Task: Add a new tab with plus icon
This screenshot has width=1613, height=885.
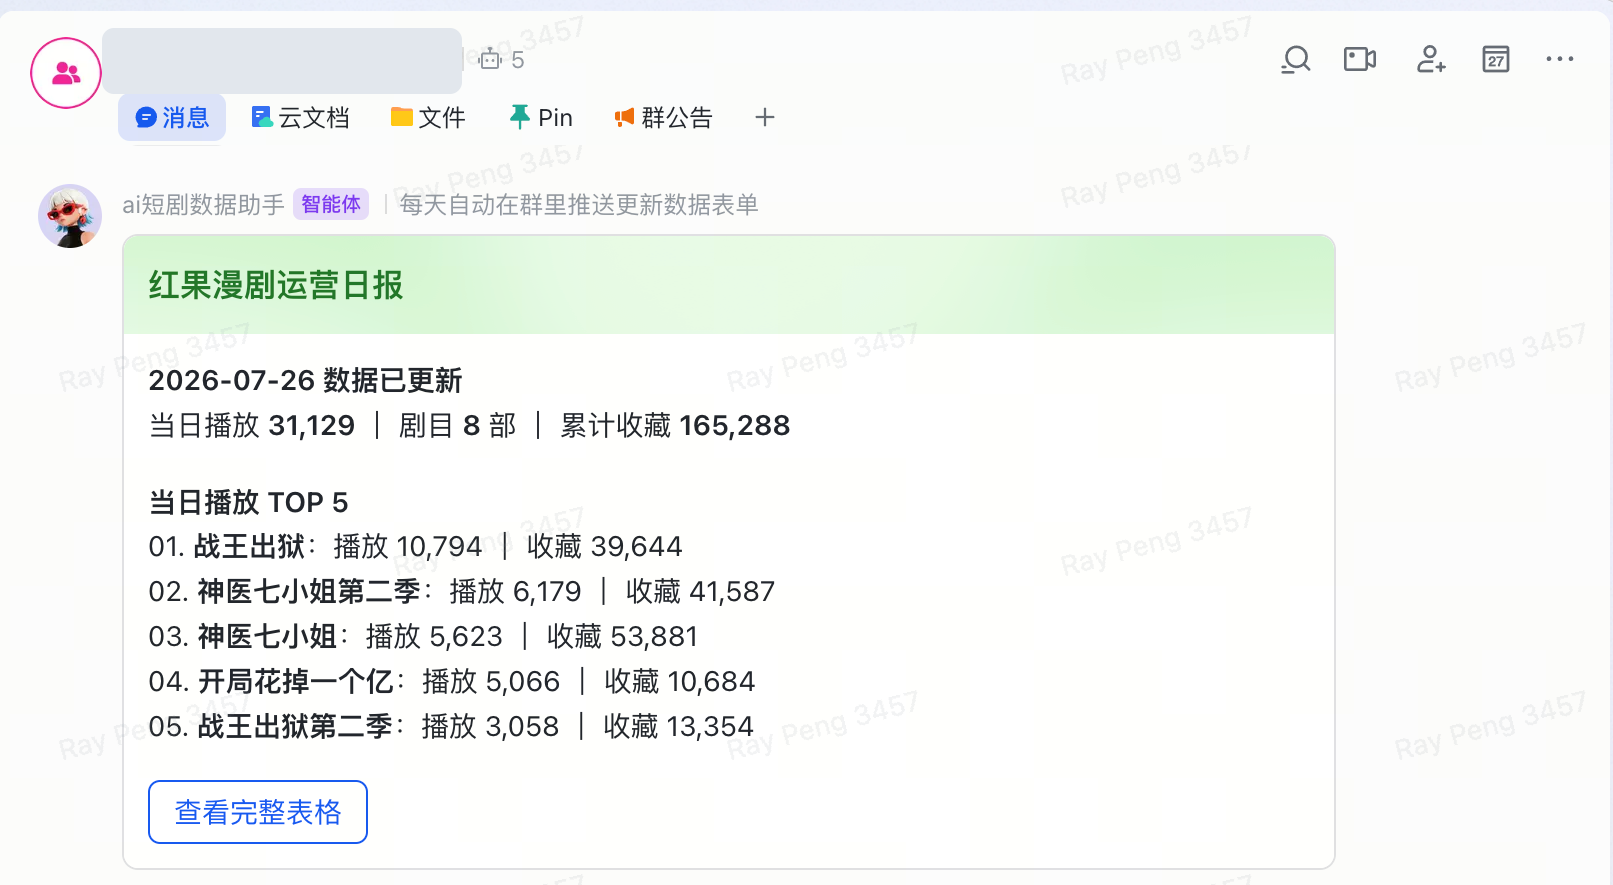Action: pyautogui.click(x=765, y=118)
